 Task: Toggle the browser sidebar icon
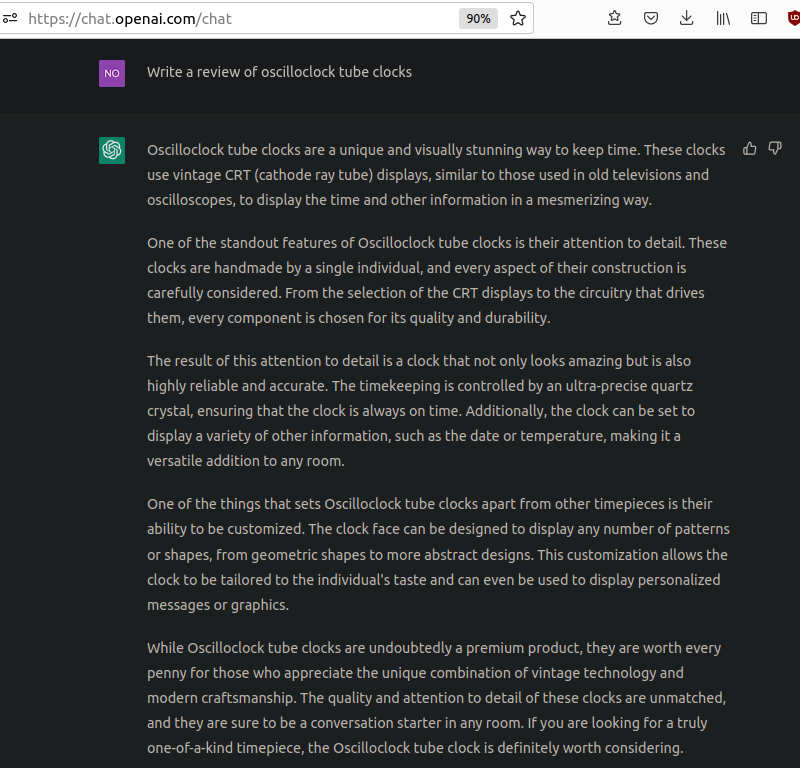click(x=759, y=18)
